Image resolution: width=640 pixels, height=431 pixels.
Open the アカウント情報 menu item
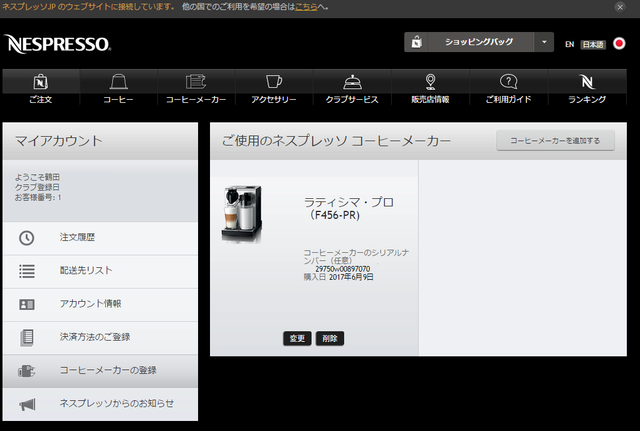(100, 304)
